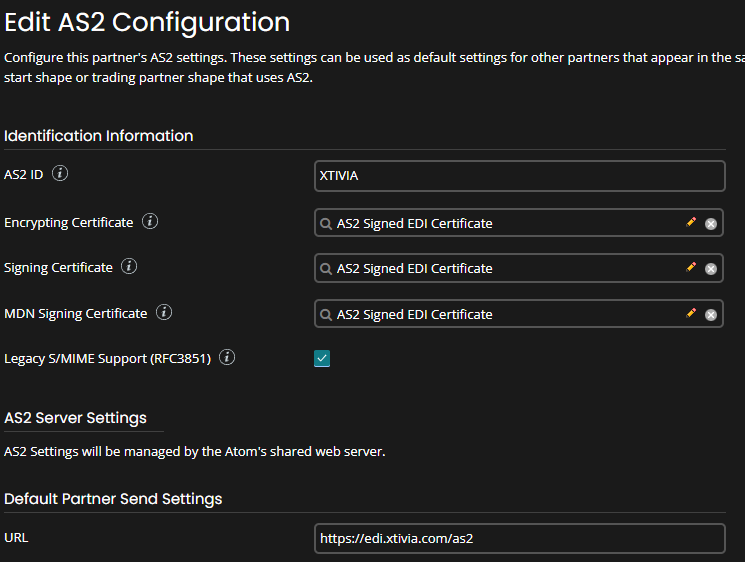View info for Legacy S/MIME Support
This screenshot has height=562, width=745.
click(x=227, y=358)
